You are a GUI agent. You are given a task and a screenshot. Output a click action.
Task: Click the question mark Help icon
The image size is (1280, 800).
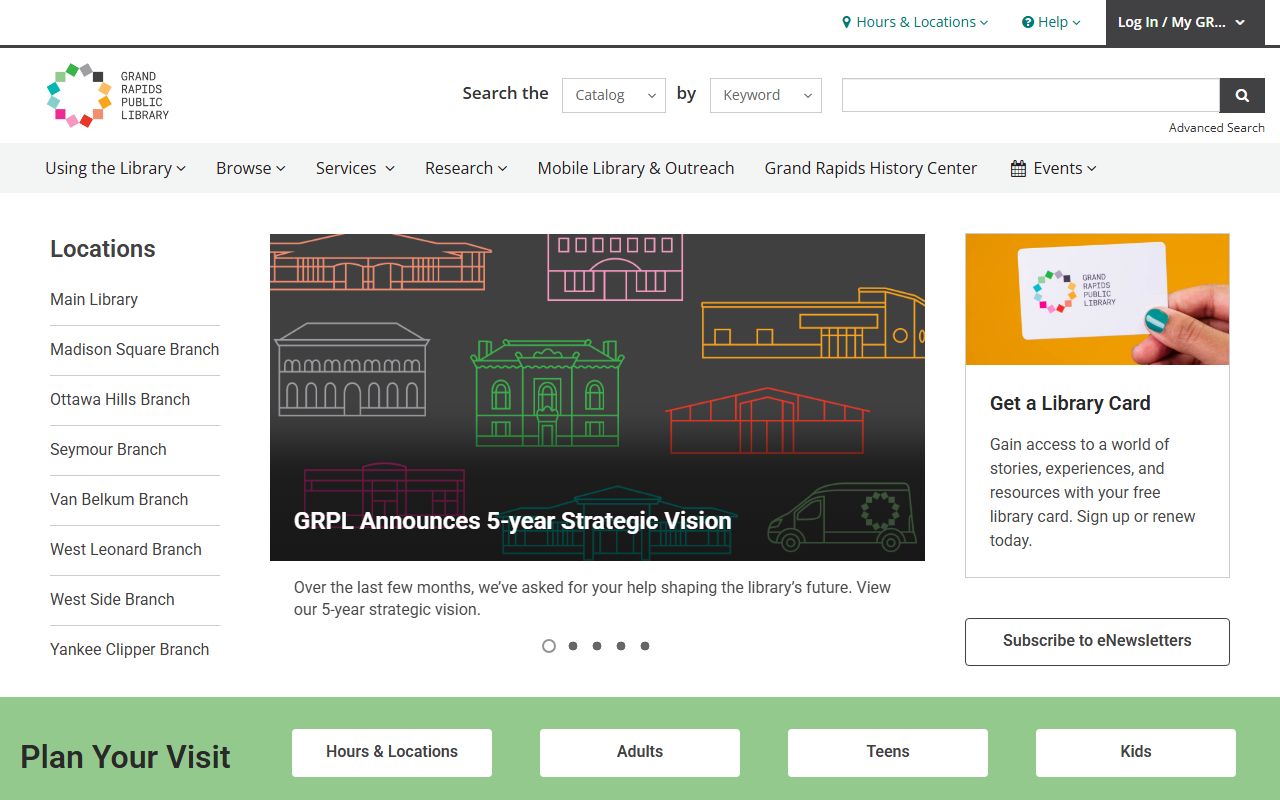[x=1028, y=22]
